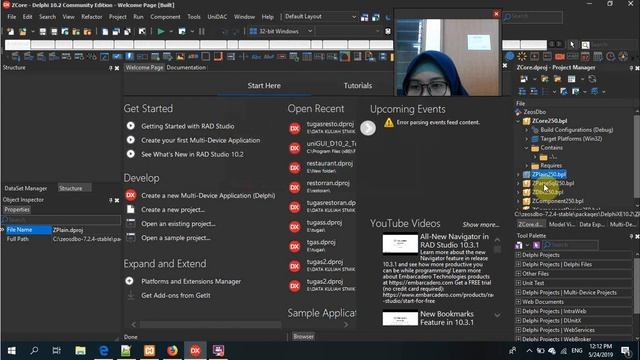Image resolution: width=640 pixels, height=360 pixels.
Task: Click the purple pointer icon in Tool Palette
Action: (536, 245)
